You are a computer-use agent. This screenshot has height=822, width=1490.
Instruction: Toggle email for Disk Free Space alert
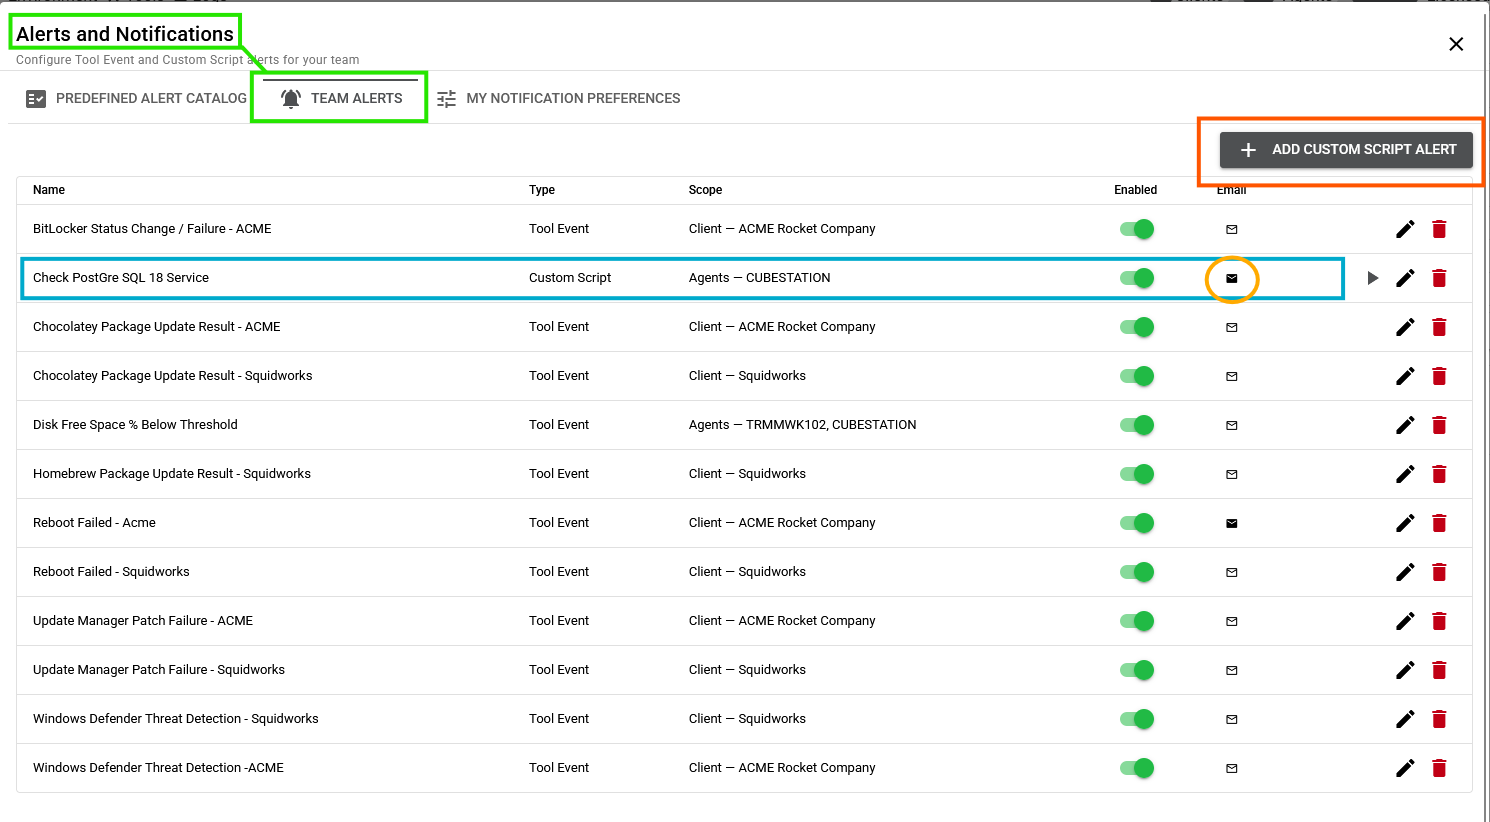point(1232,425)
